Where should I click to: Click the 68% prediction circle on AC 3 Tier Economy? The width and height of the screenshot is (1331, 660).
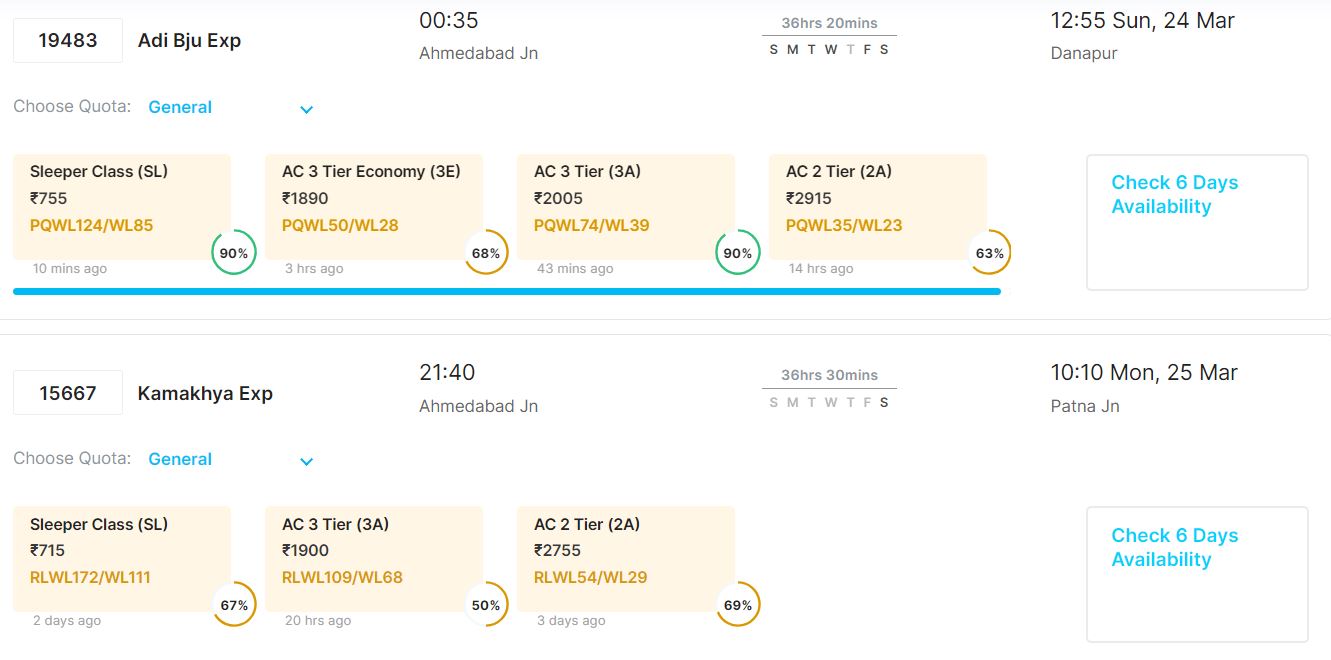pyautogui.click(x=486, y=253)
